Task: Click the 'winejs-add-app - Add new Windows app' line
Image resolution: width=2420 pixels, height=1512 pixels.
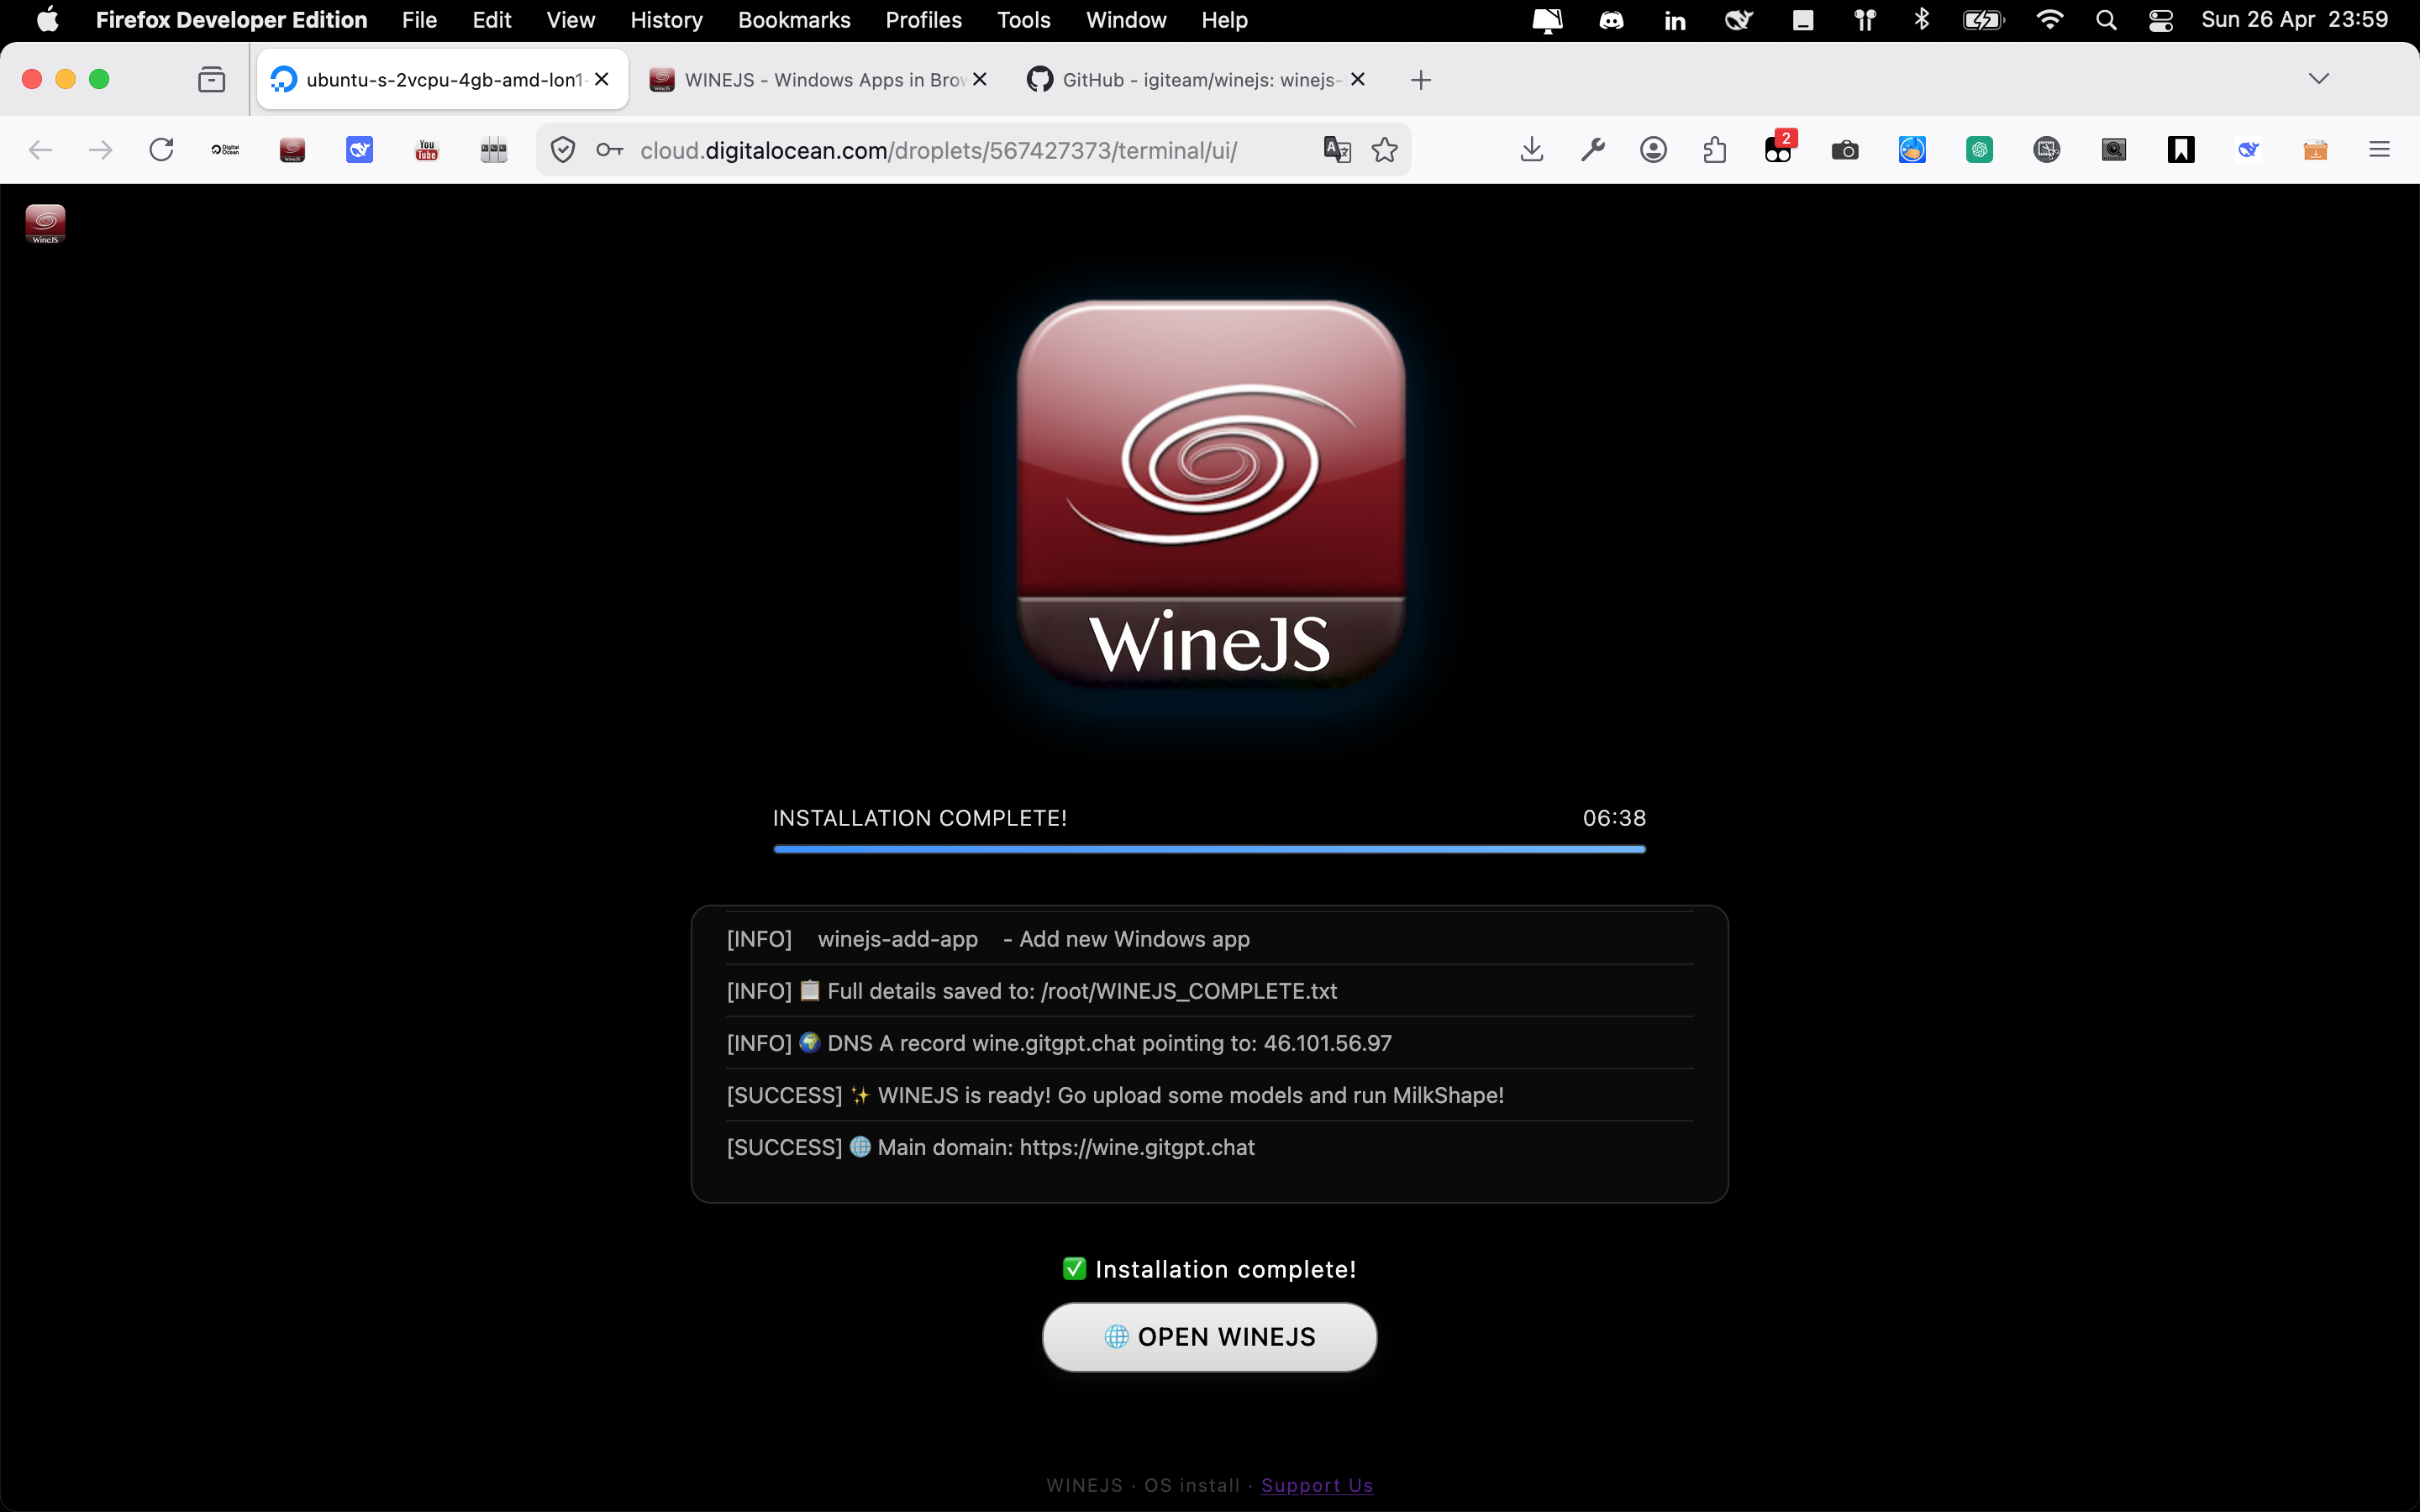Action: click(x=1209, y=939)
